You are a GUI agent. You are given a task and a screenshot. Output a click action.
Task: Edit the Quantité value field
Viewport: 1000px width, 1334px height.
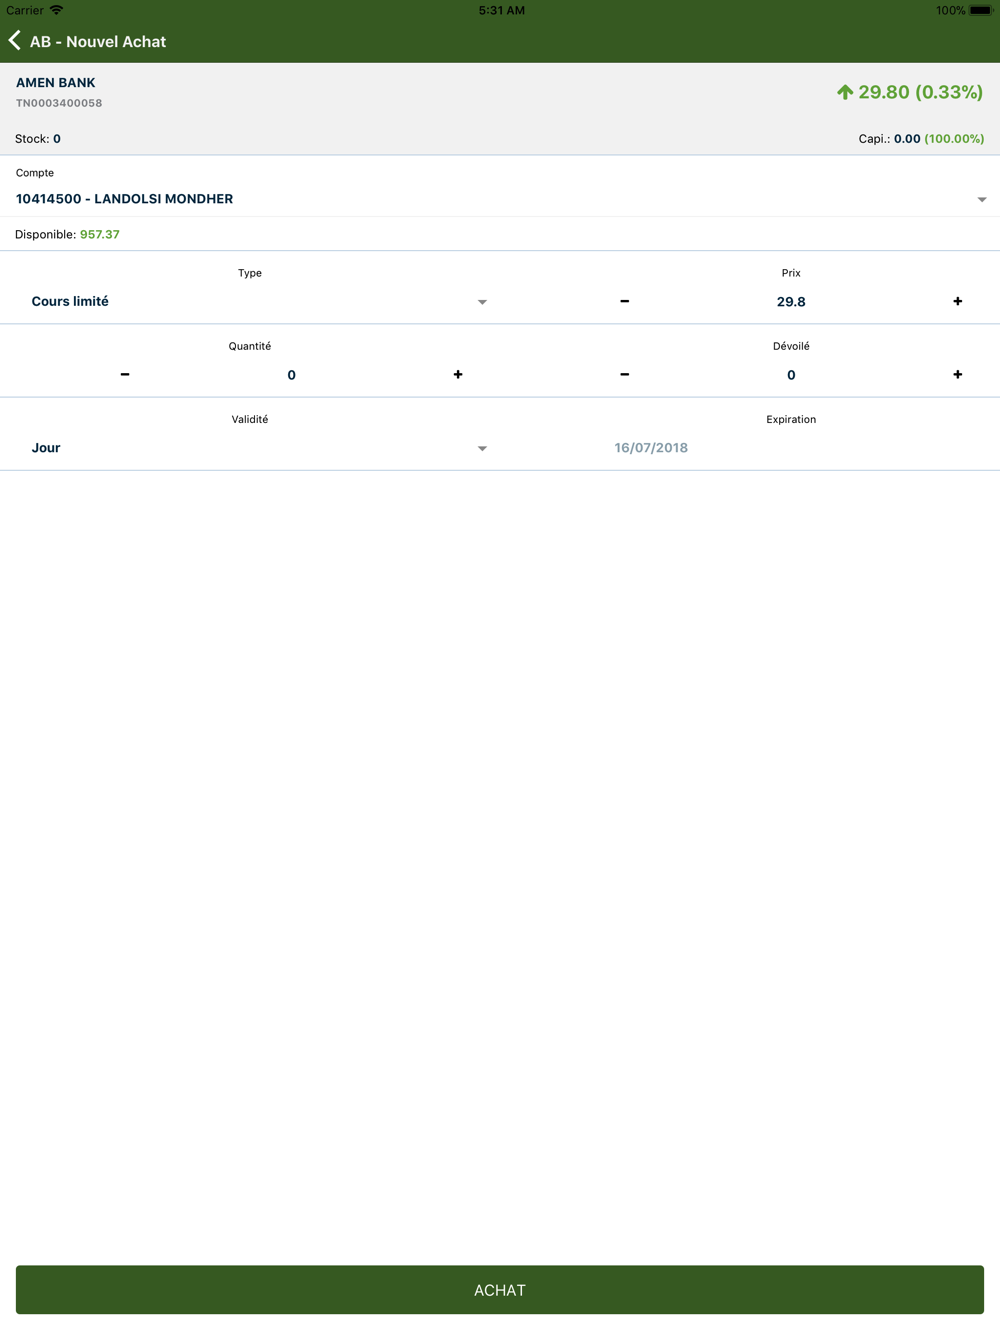pos(291,375)
